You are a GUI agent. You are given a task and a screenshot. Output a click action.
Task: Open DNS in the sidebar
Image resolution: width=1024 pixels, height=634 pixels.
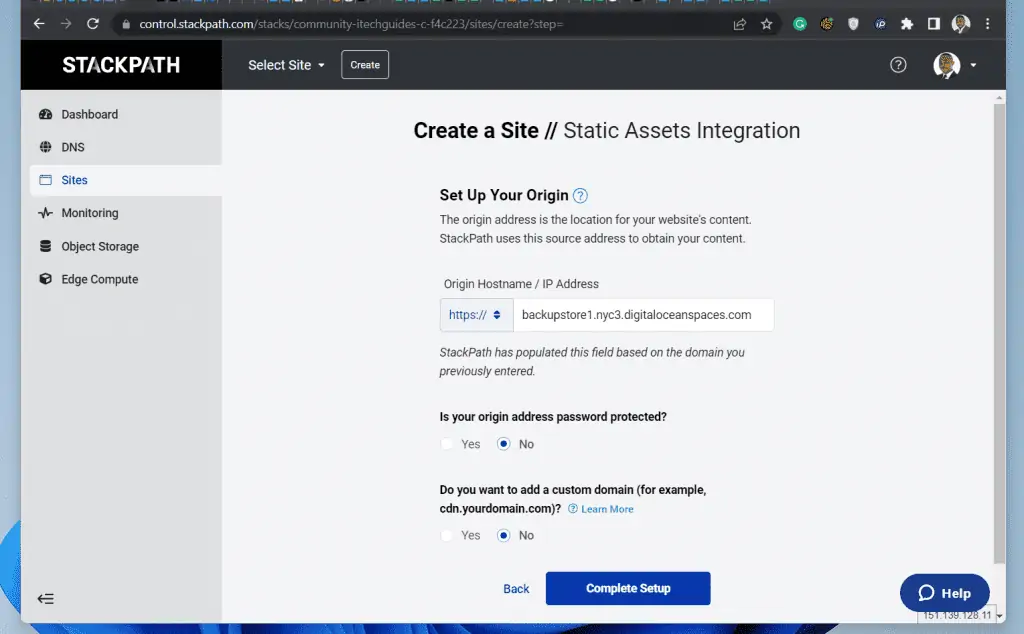tap(125, 147)
